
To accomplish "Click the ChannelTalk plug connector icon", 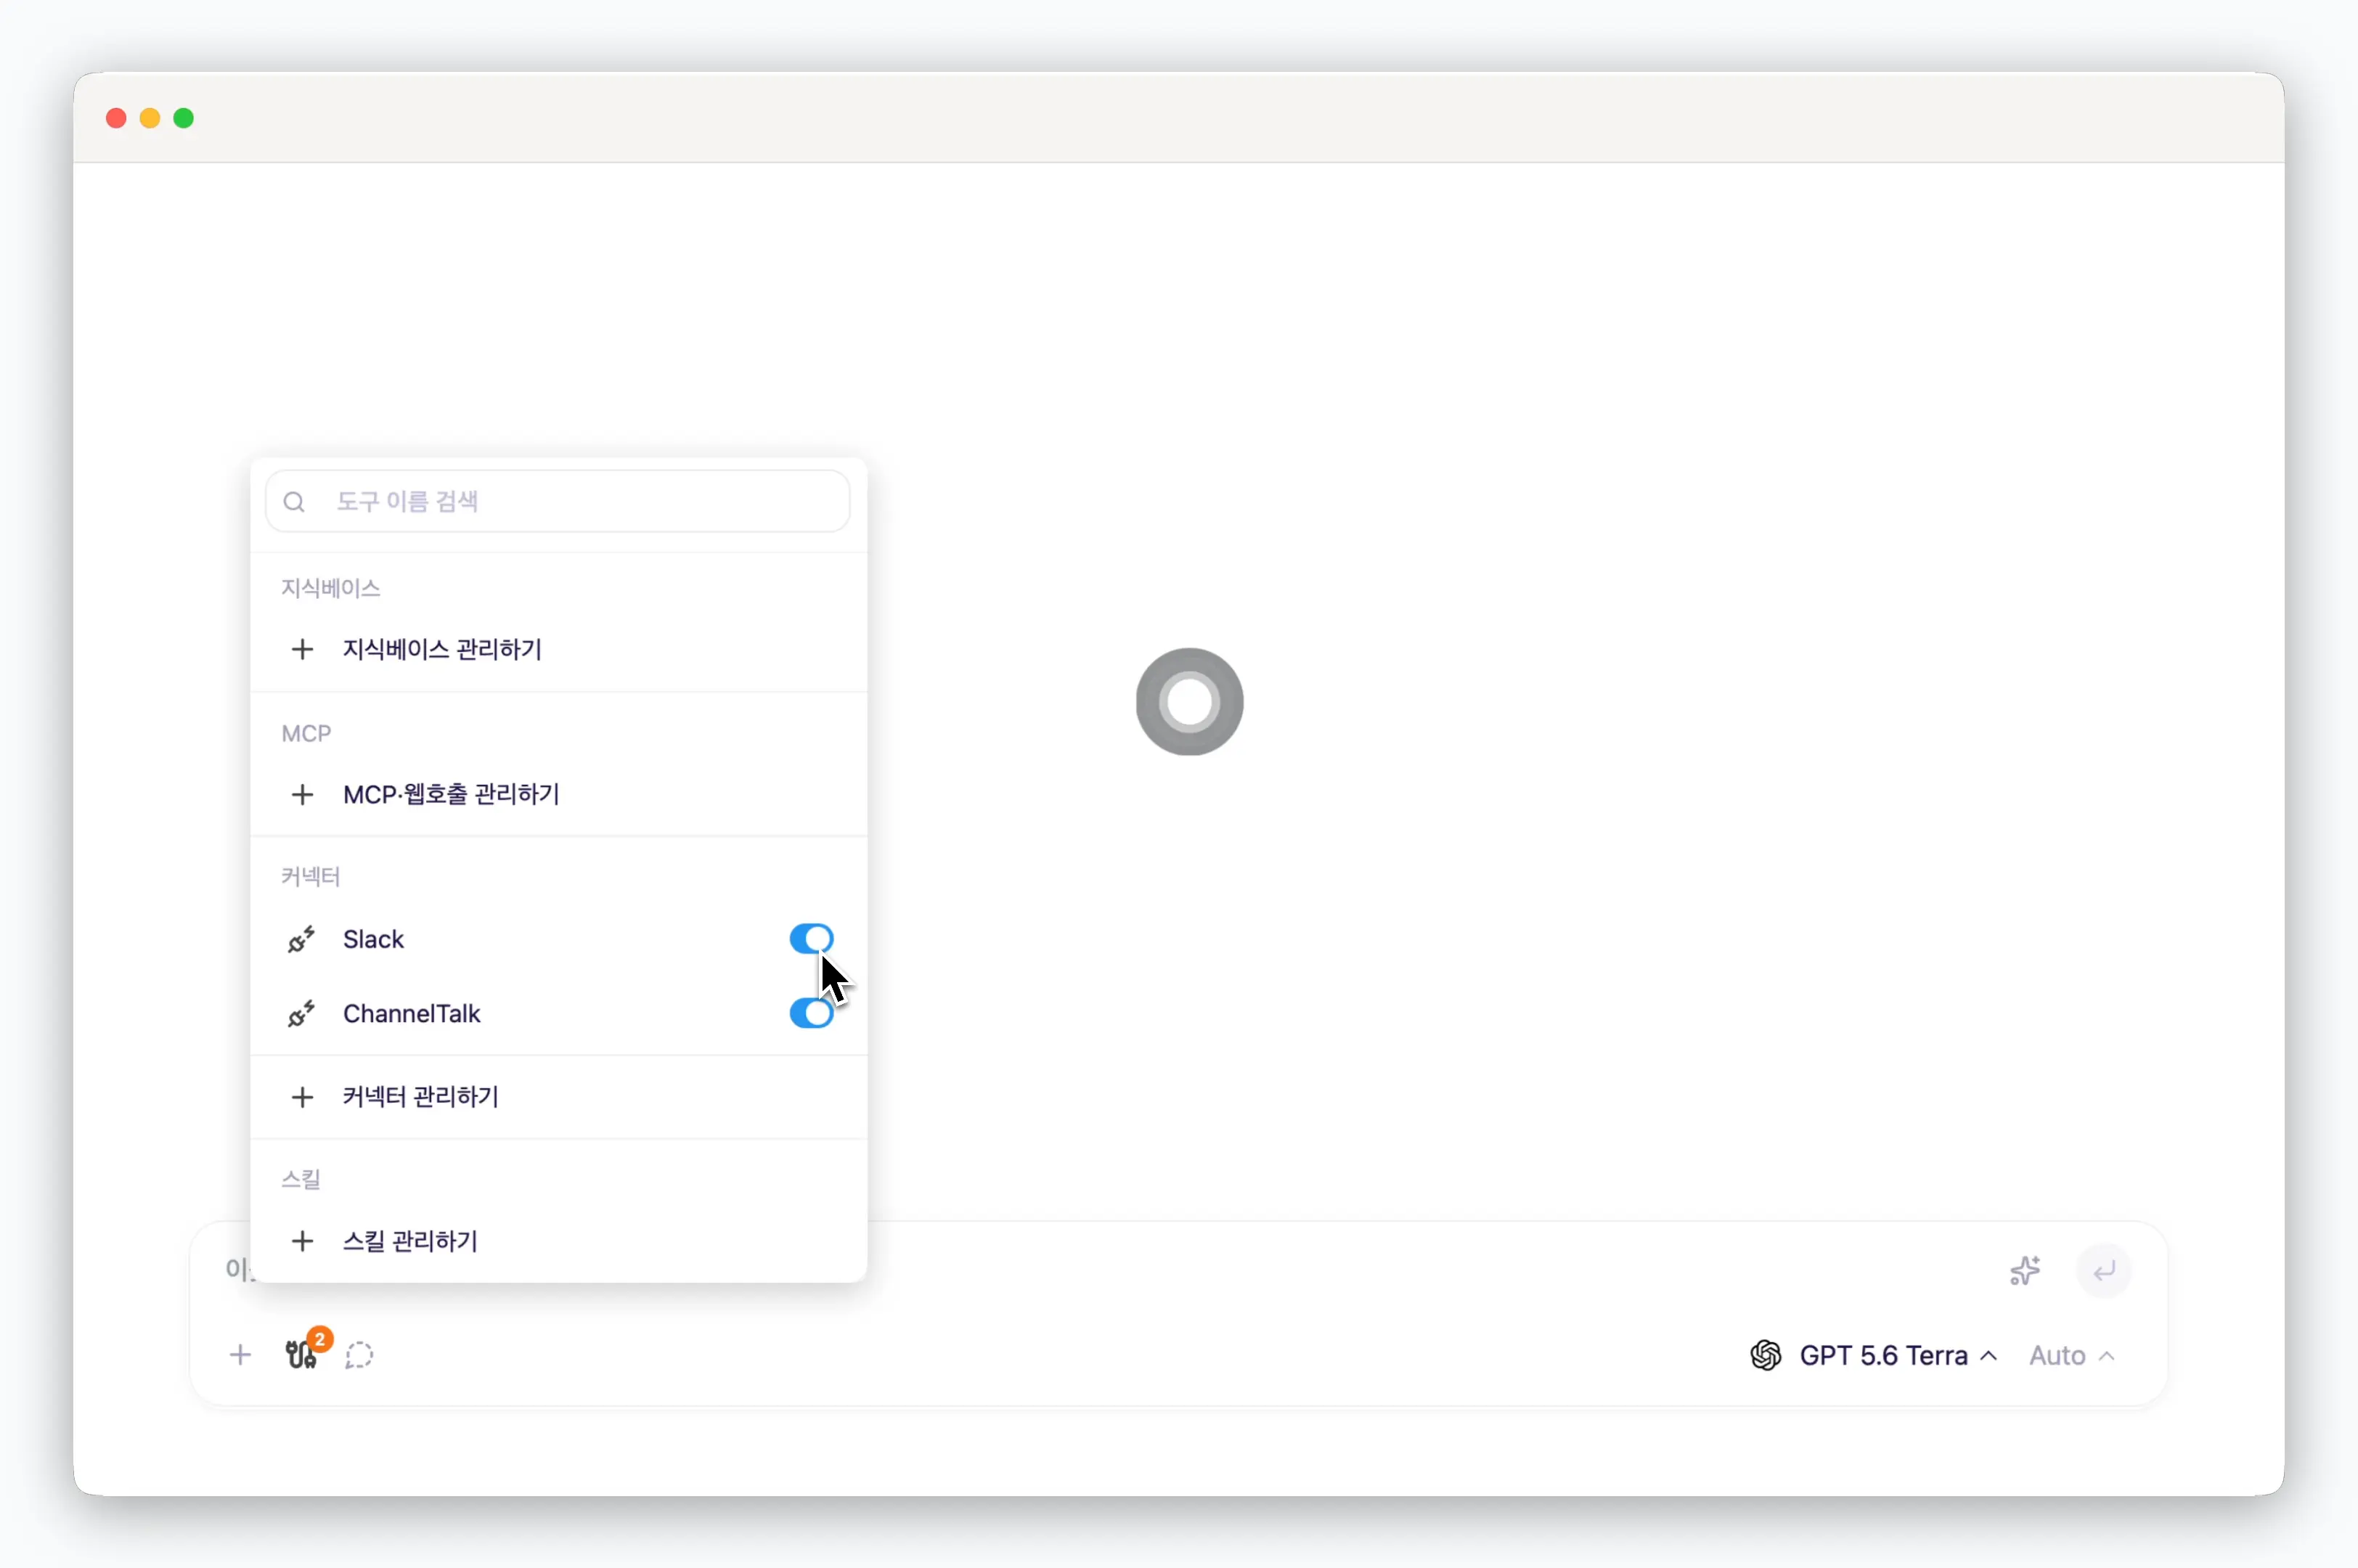I will pyautogui.click(x=301, y=1013).
